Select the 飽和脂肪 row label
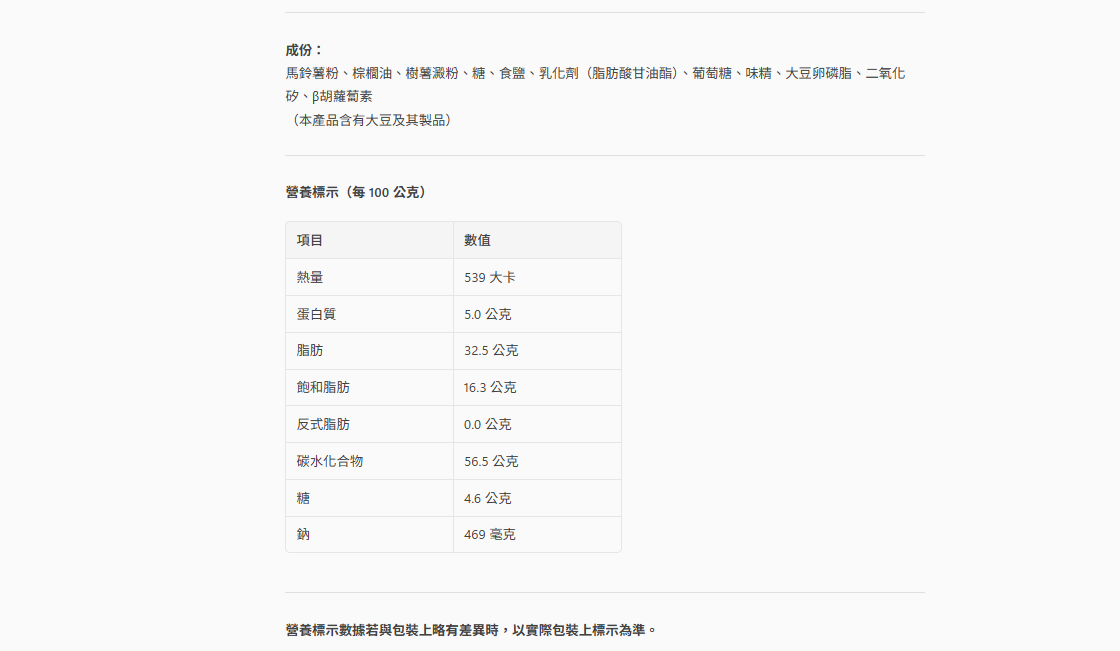Viewport: 1120px width, 651px height. [x=323, y=388]
